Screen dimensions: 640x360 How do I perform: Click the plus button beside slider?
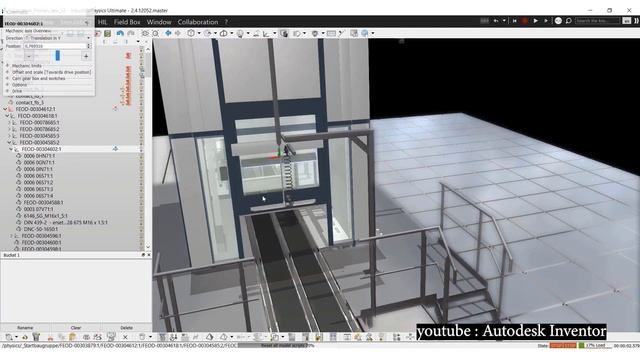(86, 56)
